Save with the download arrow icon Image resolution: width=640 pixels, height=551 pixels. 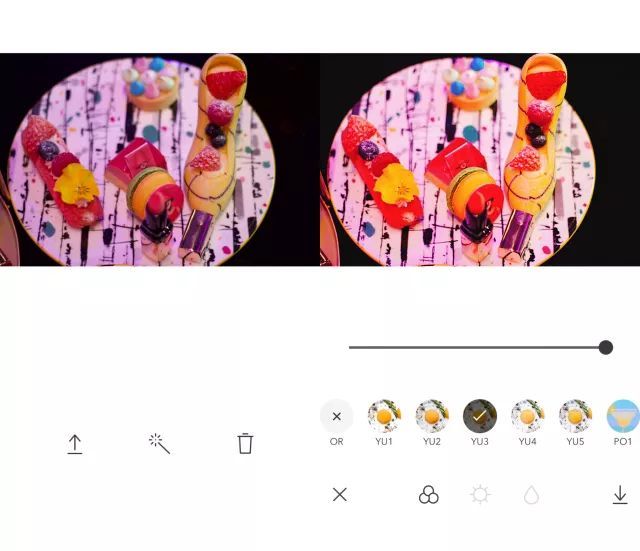[x=620, y=495]
